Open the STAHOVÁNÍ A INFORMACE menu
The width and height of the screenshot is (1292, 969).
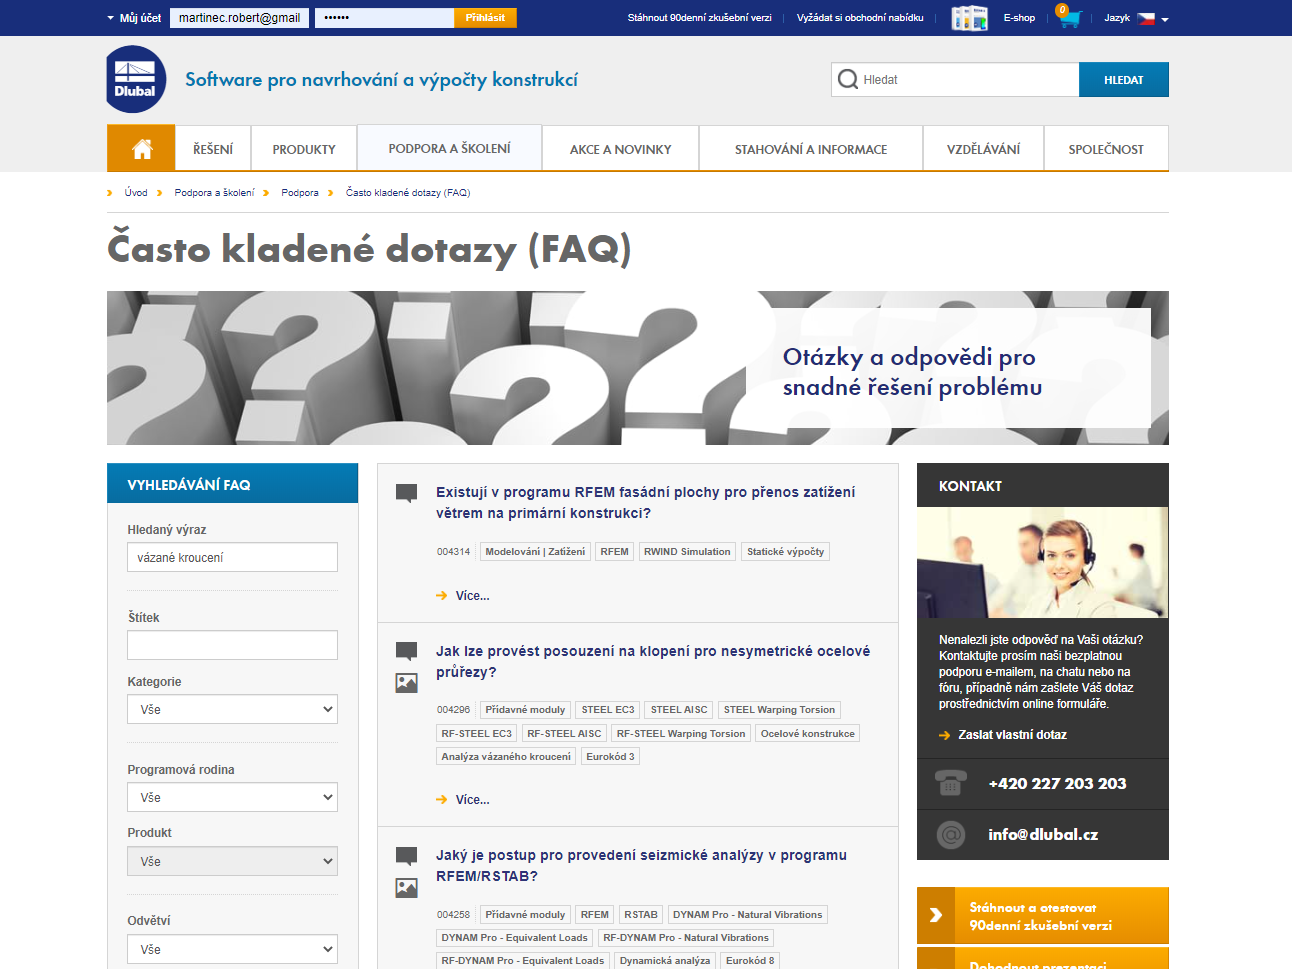[x=810, y=147]
